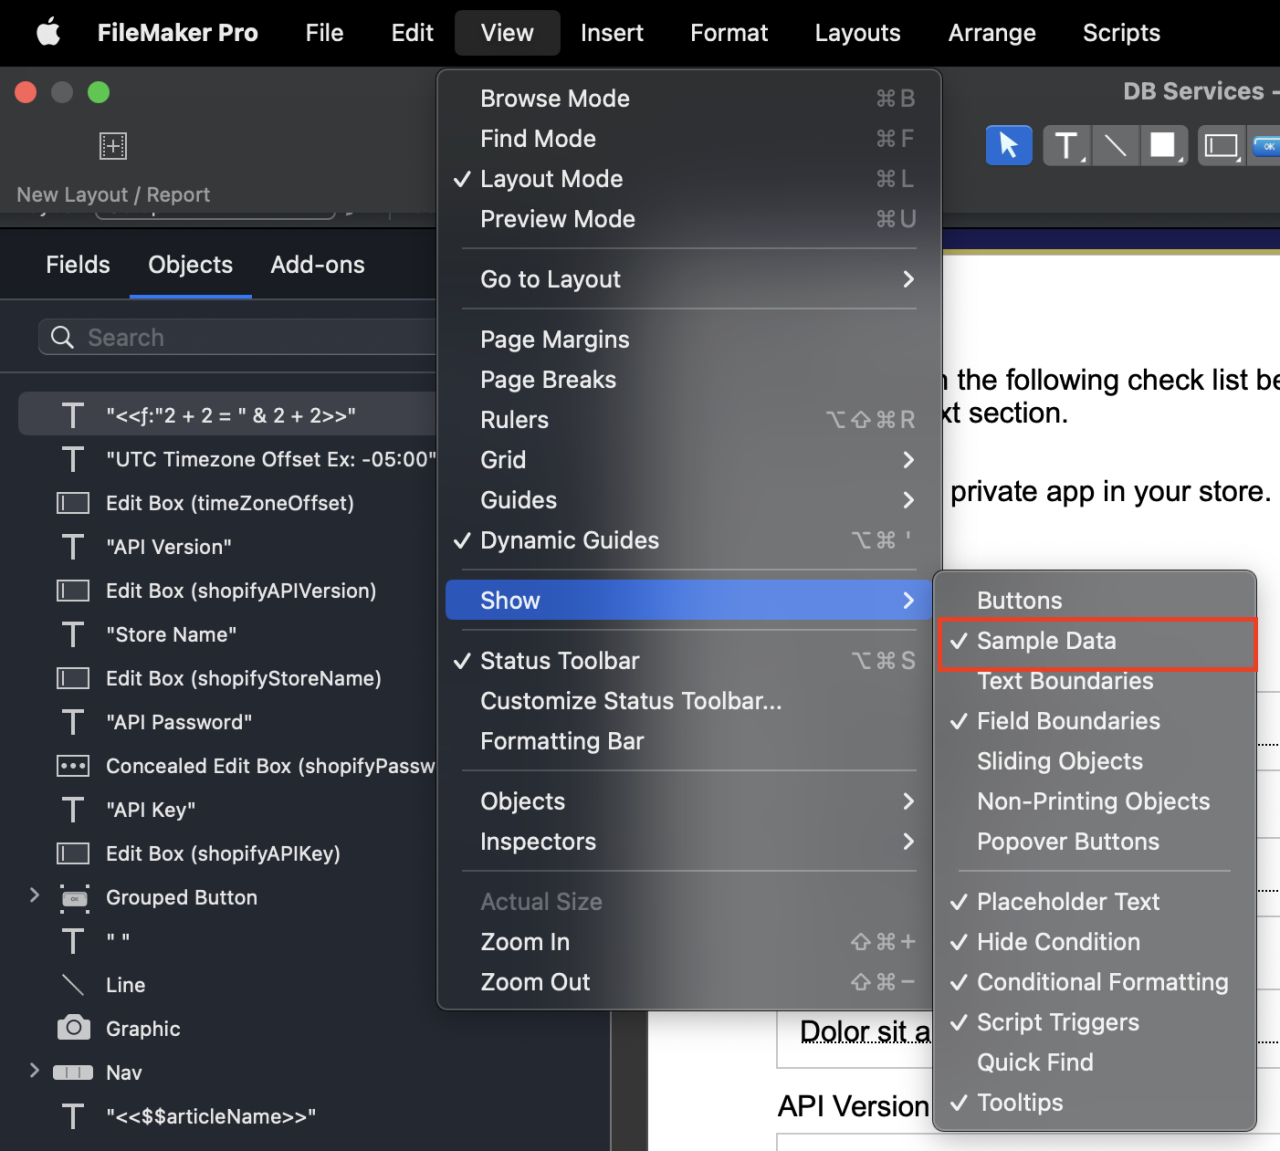Expand the Grid submenu
1280x1151 pixels.
(x=689, y=460)
